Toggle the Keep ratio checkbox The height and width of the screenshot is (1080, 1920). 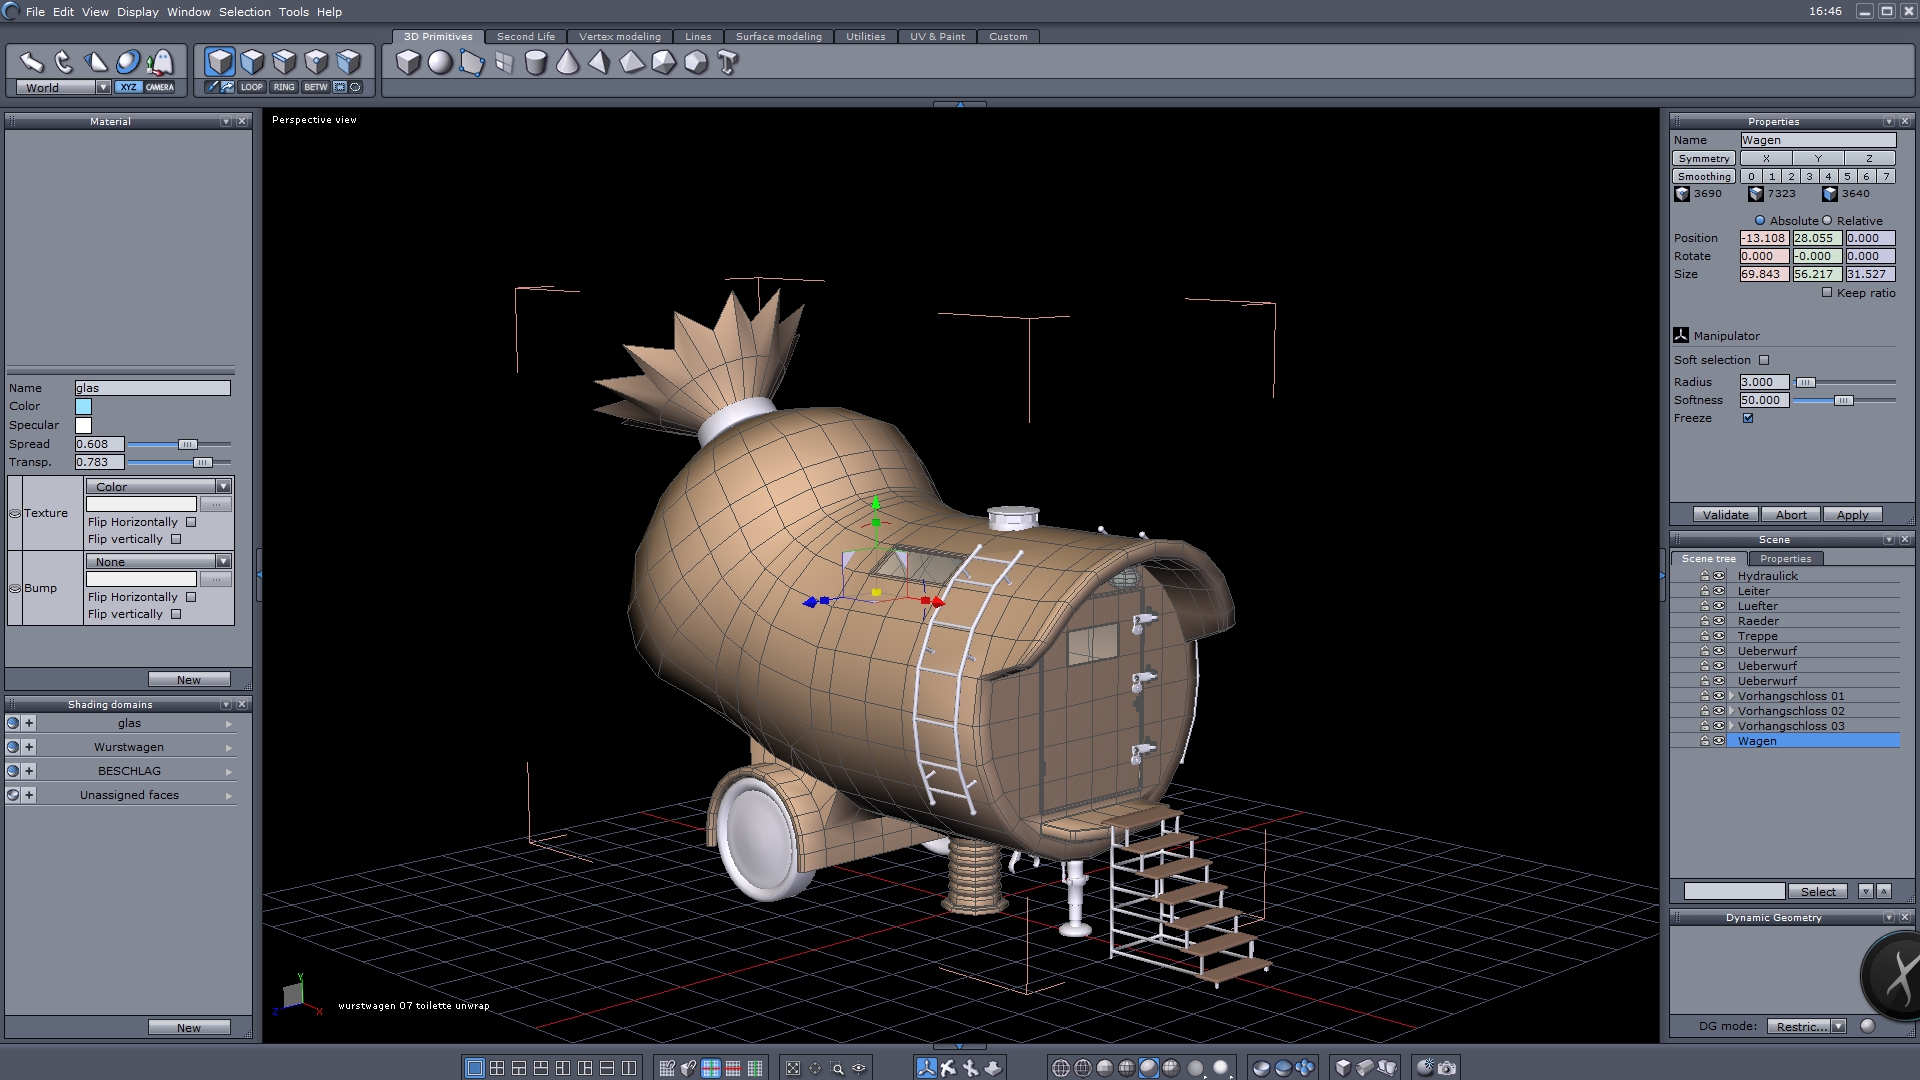click(1827, 293)
